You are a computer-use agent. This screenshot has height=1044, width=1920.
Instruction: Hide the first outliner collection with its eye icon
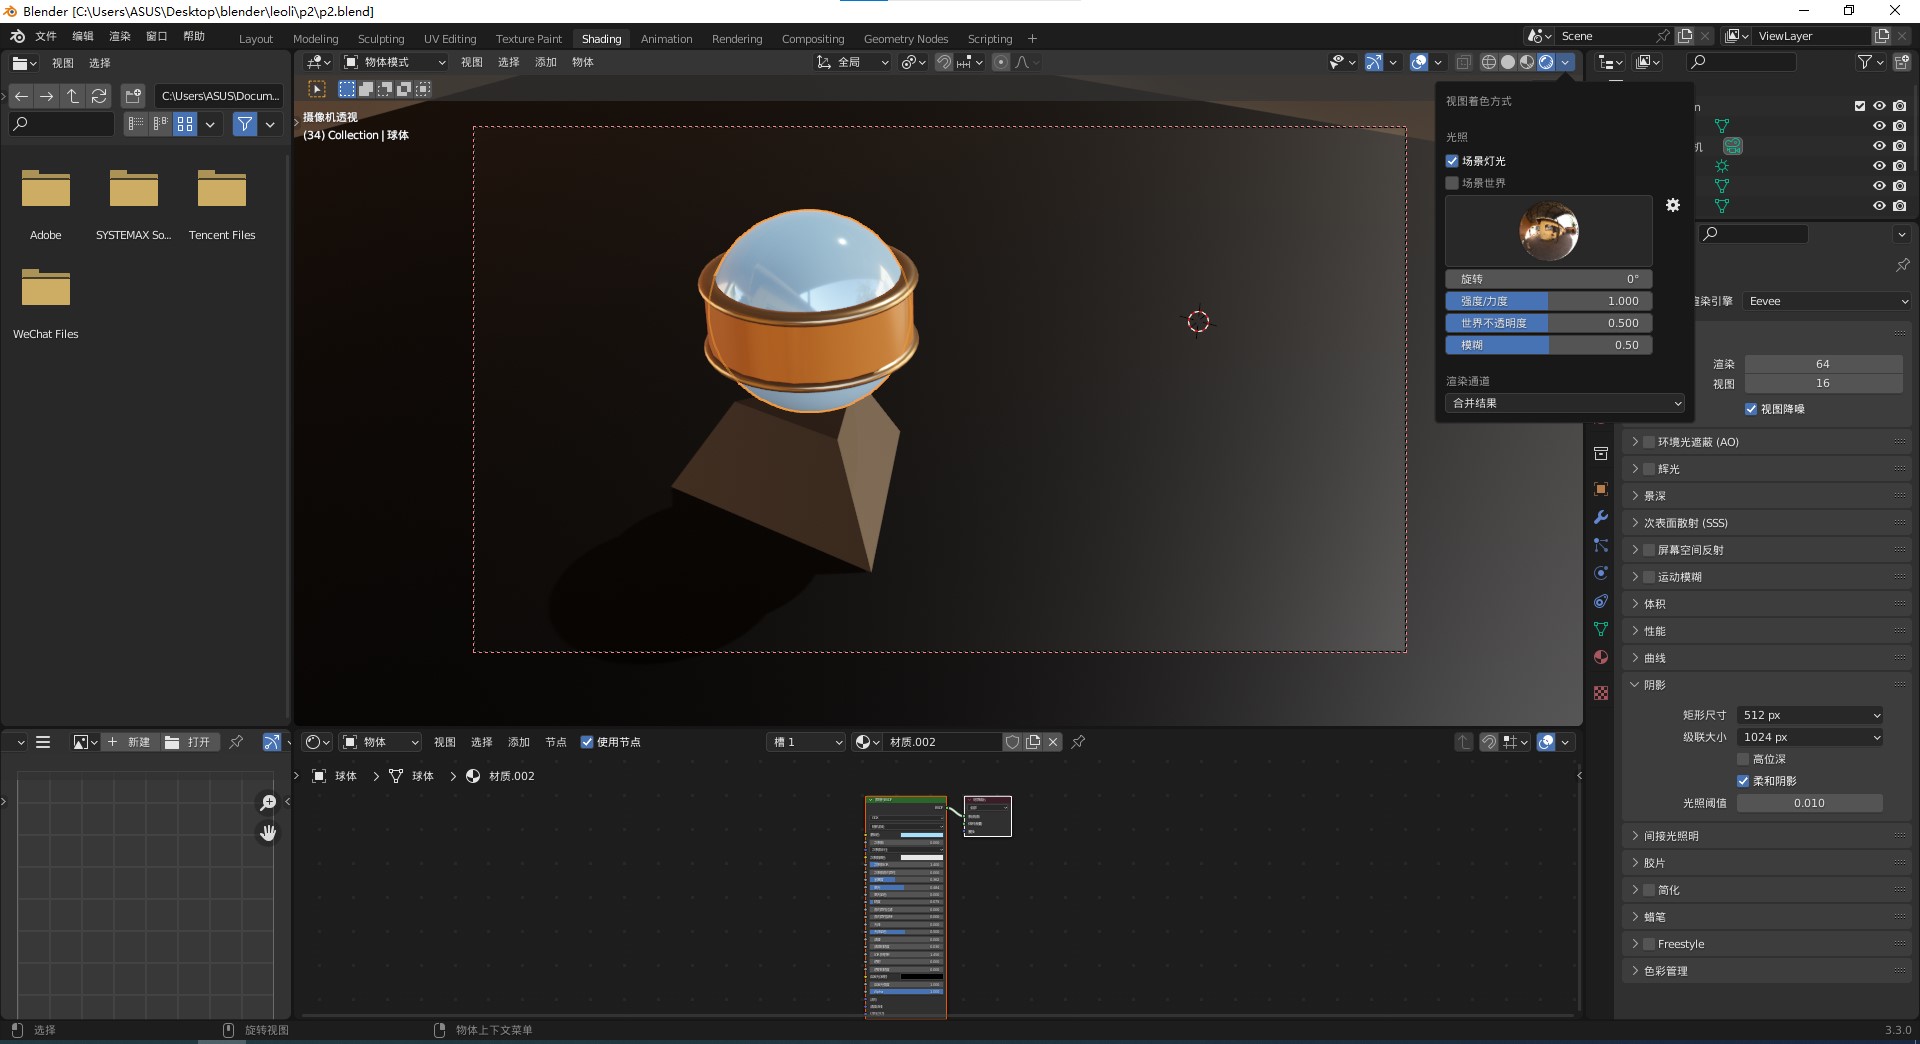click(1879, 106)
